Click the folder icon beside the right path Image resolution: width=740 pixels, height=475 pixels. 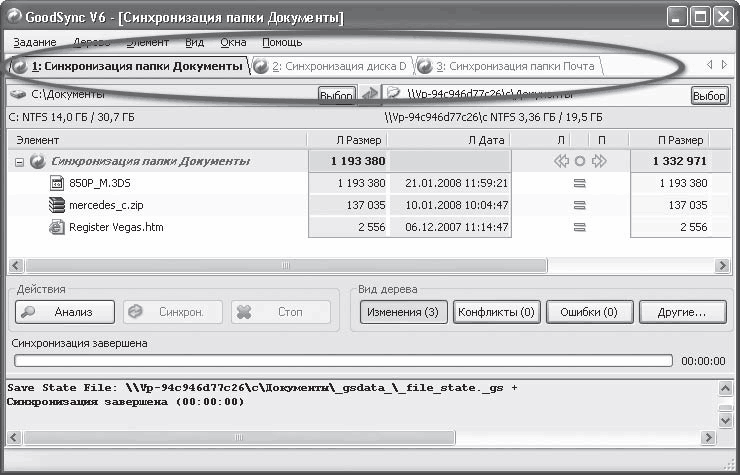tap(394, 93)
